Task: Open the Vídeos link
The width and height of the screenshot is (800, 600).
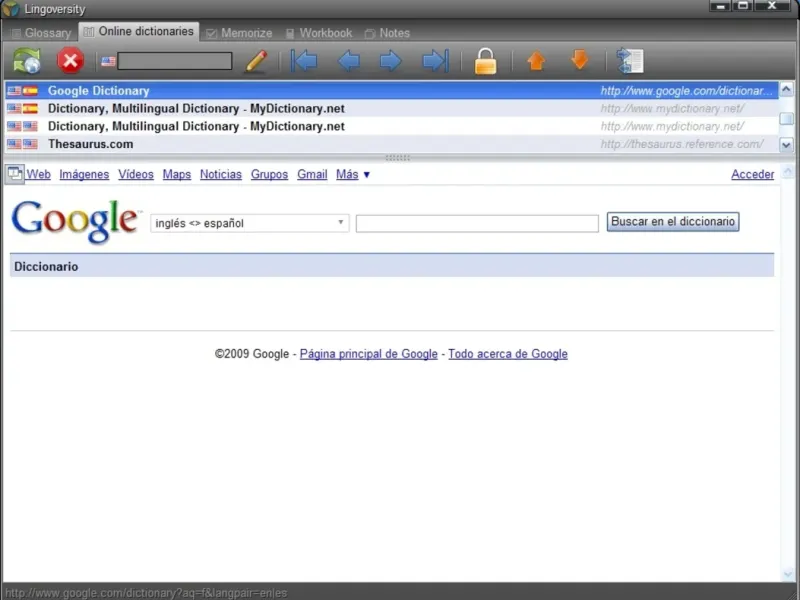Action: click(x=136, y=174)
